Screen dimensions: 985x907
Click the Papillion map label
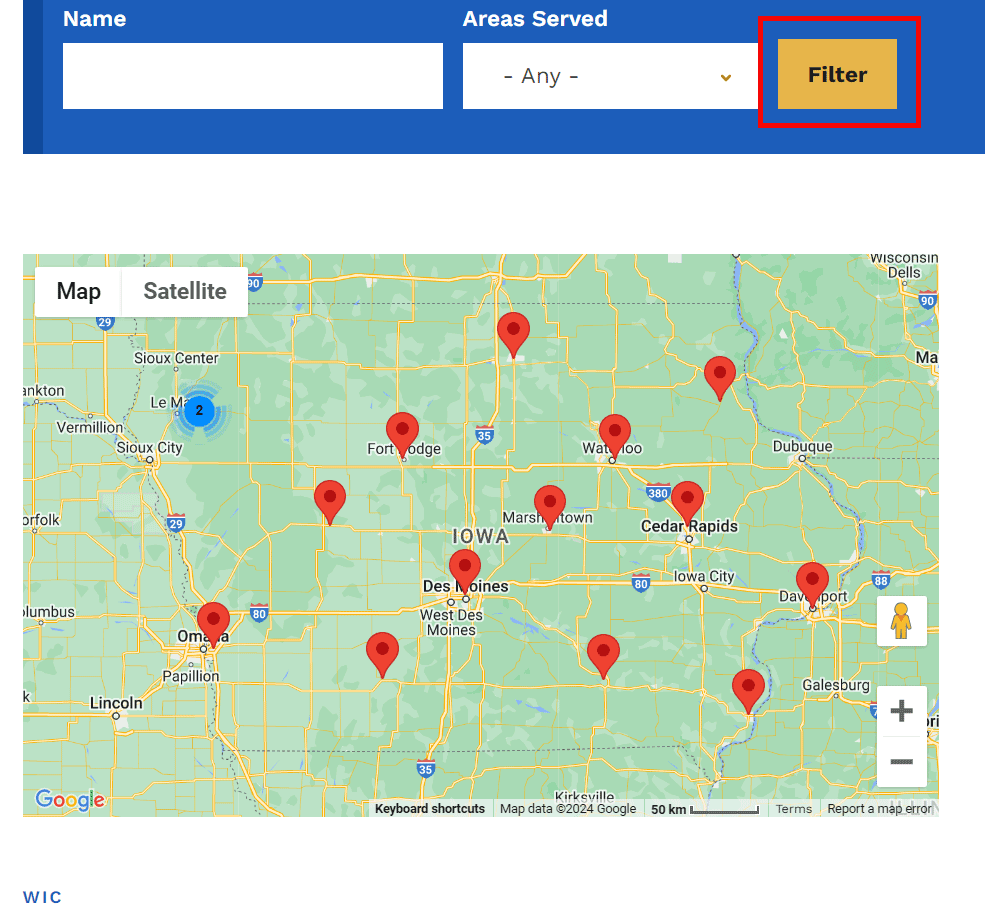click(x=191, y=676)
